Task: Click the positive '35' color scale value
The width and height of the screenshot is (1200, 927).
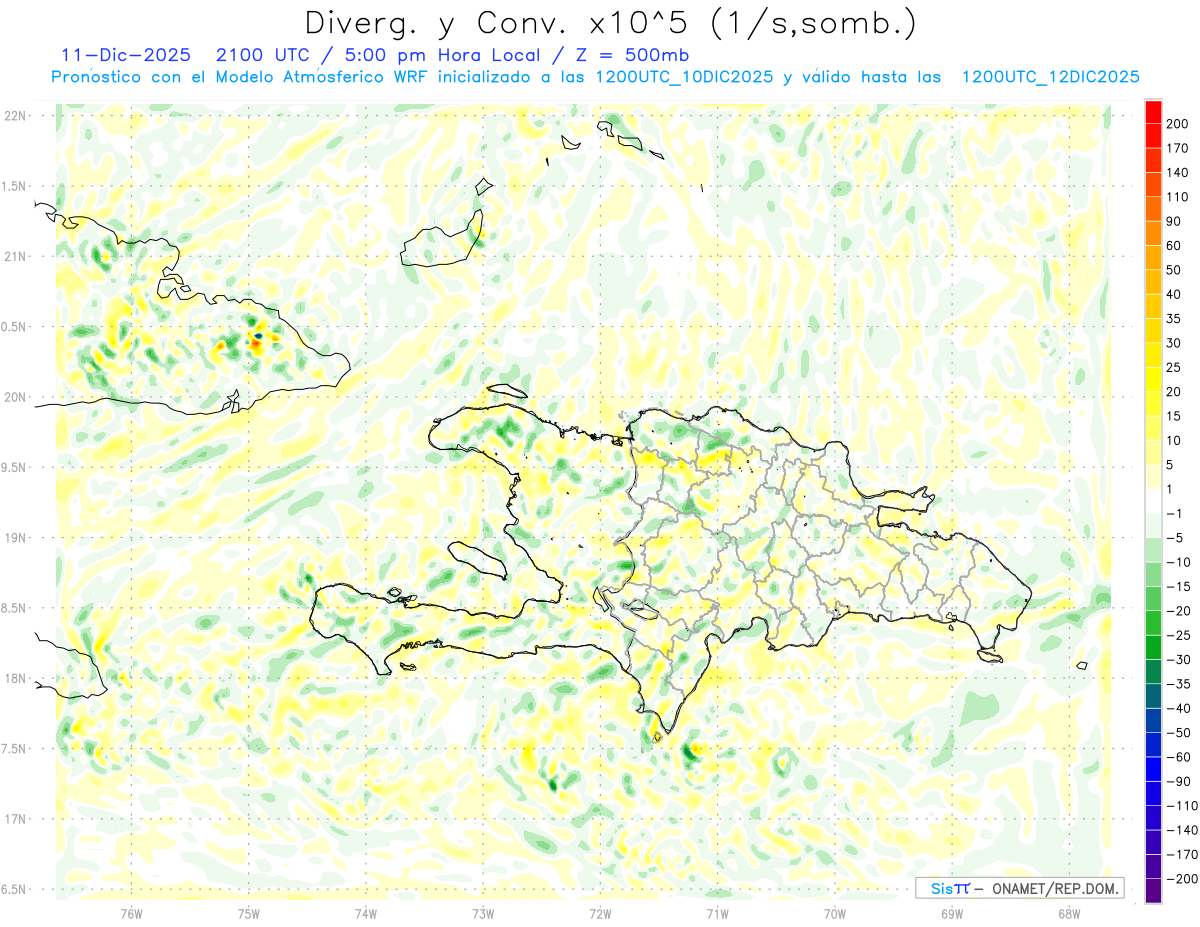Action: 1174,319
